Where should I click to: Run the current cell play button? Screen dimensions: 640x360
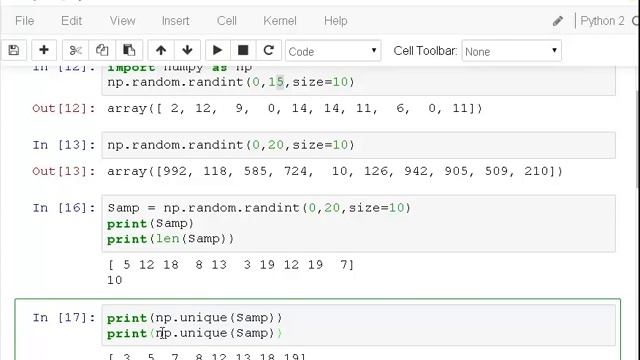218,50
